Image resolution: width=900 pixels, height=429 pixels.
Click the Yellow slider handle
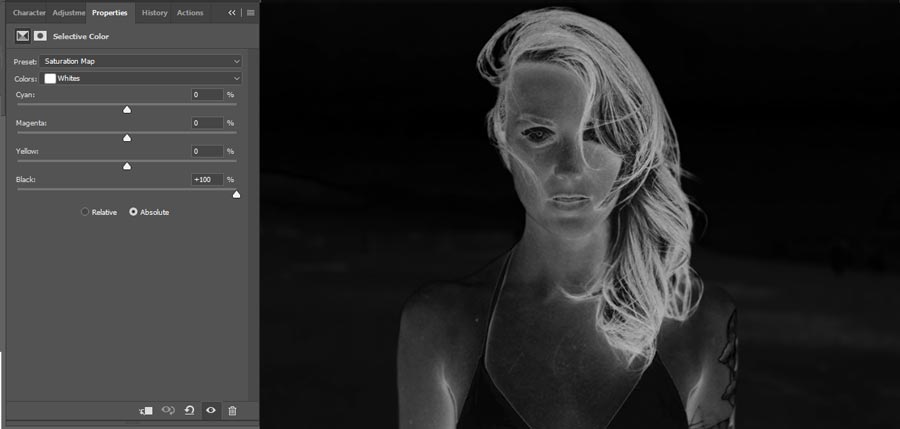127,166
